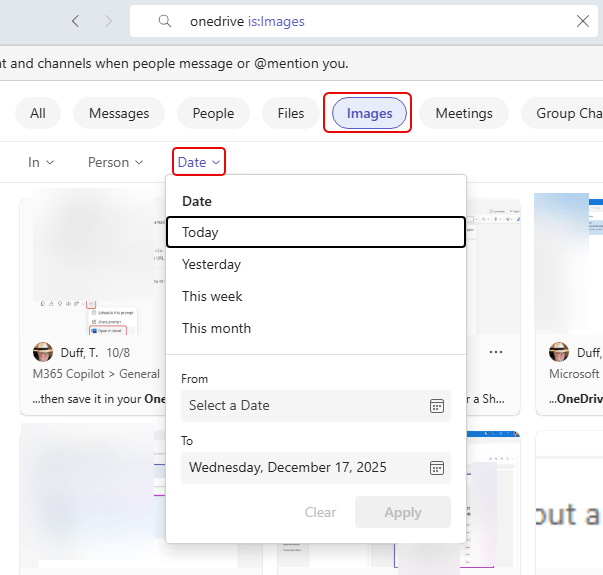Open calendar picker for To date

436,467
